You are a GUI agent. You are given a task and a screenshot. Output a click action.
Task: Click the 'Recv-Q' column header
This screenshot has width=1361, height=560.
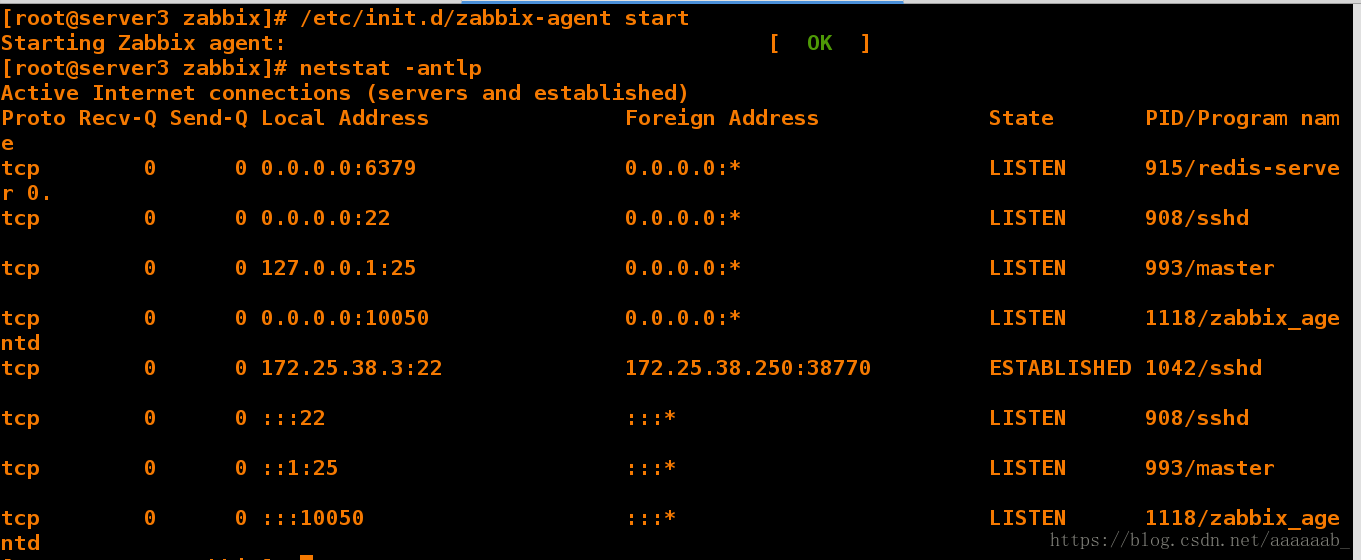(118, 118)
